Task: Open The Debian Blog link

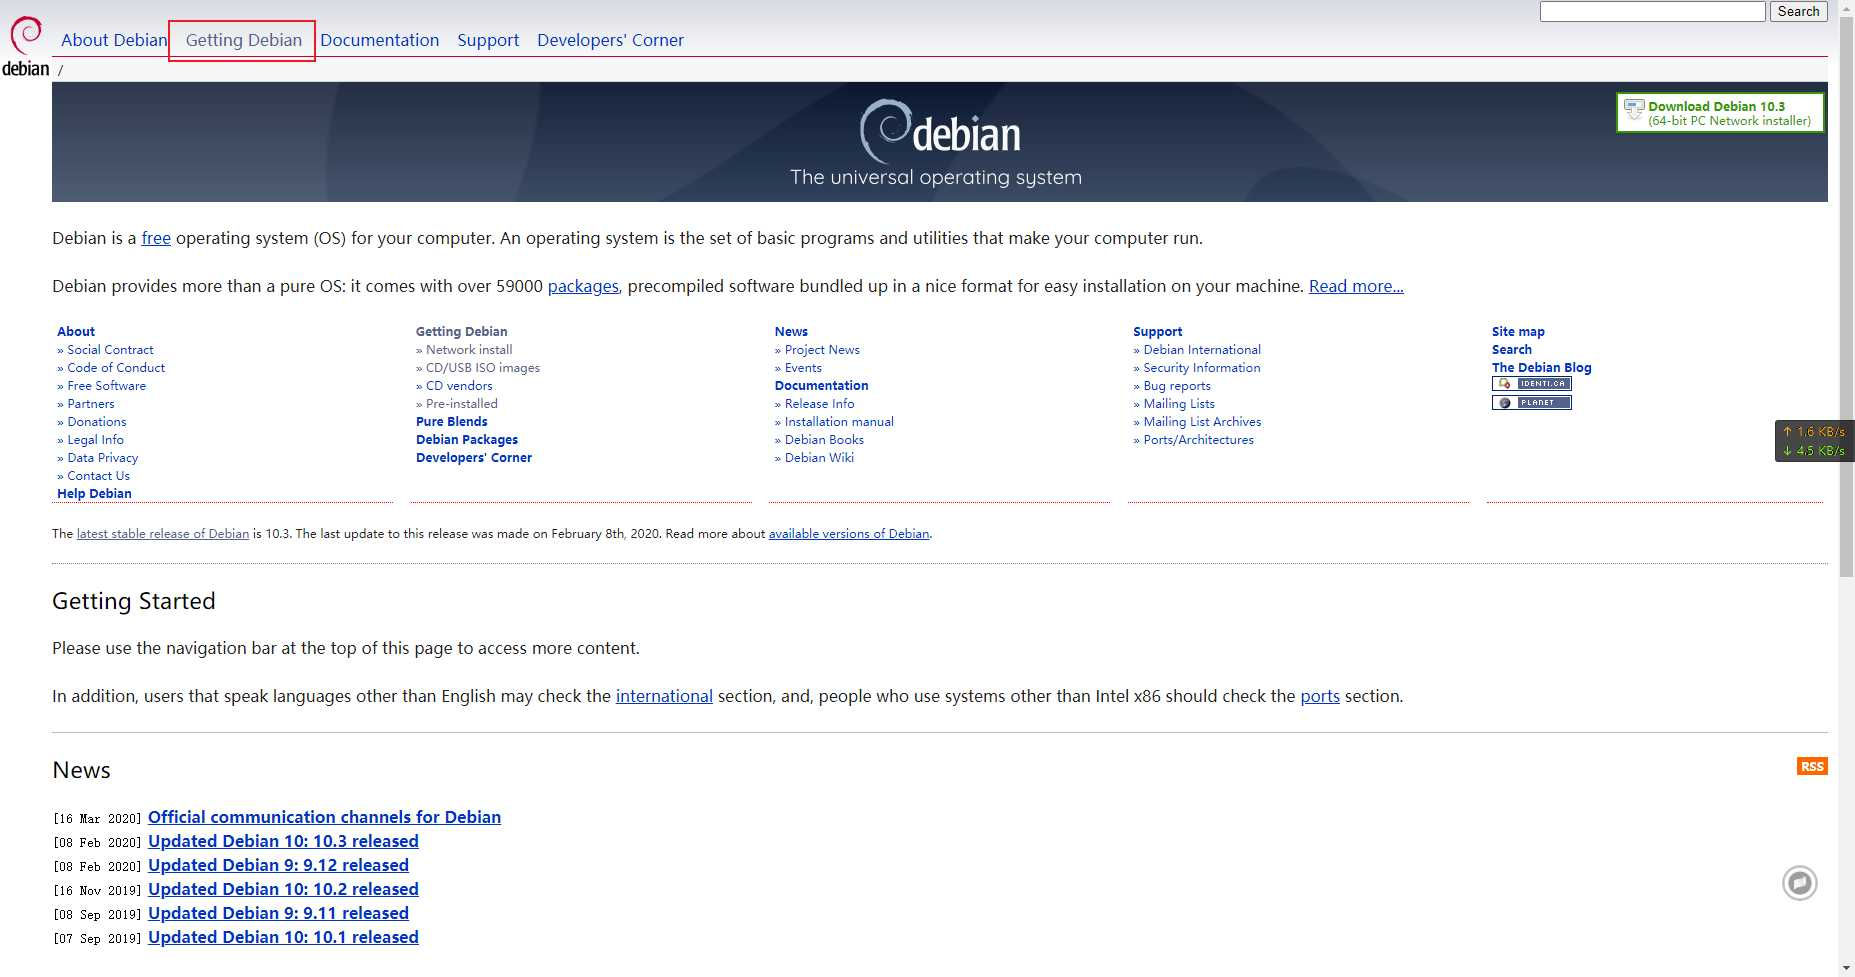Action: [x=1541, y=368]
